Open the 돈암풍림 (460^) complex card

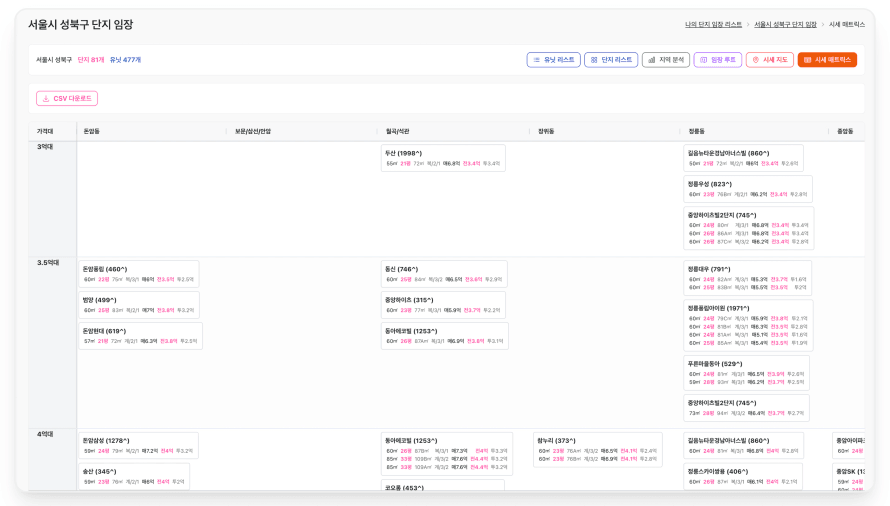coord(139,274)
